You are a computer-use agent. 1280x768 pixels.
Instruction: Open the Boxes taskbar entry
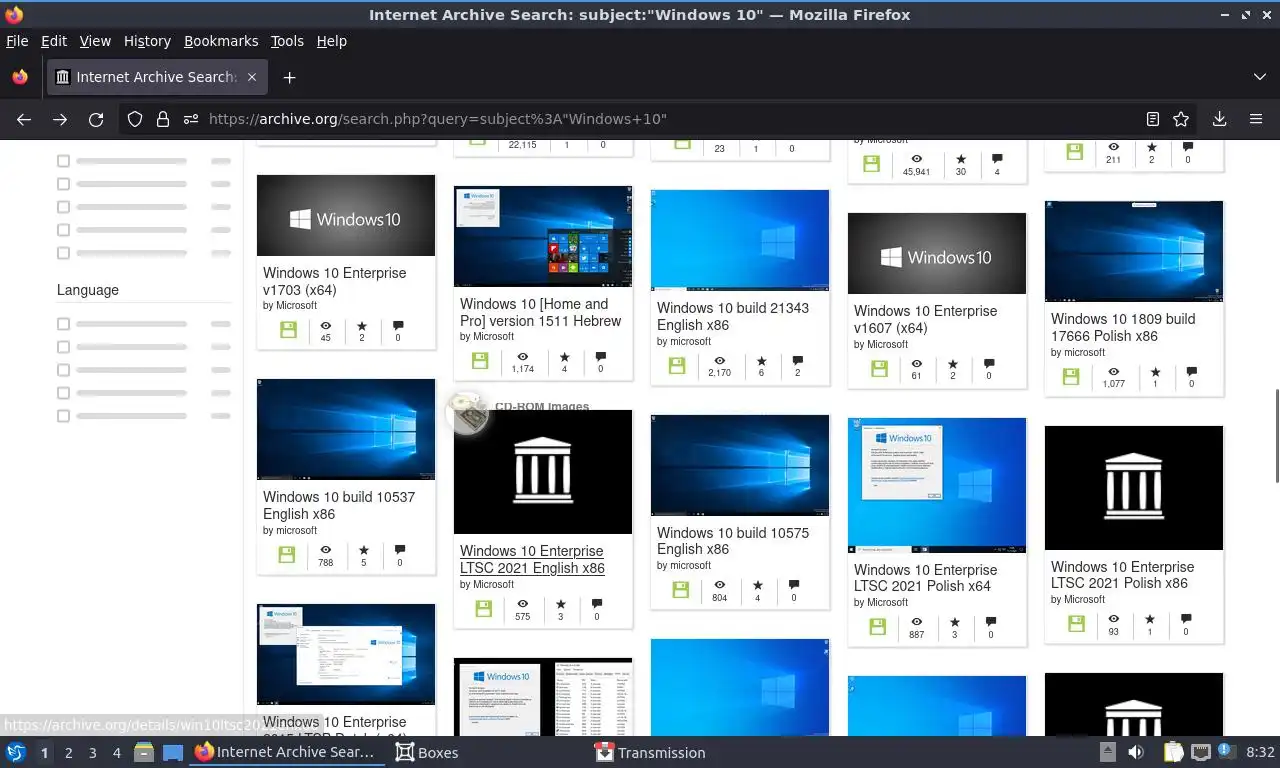coord(427,753)
